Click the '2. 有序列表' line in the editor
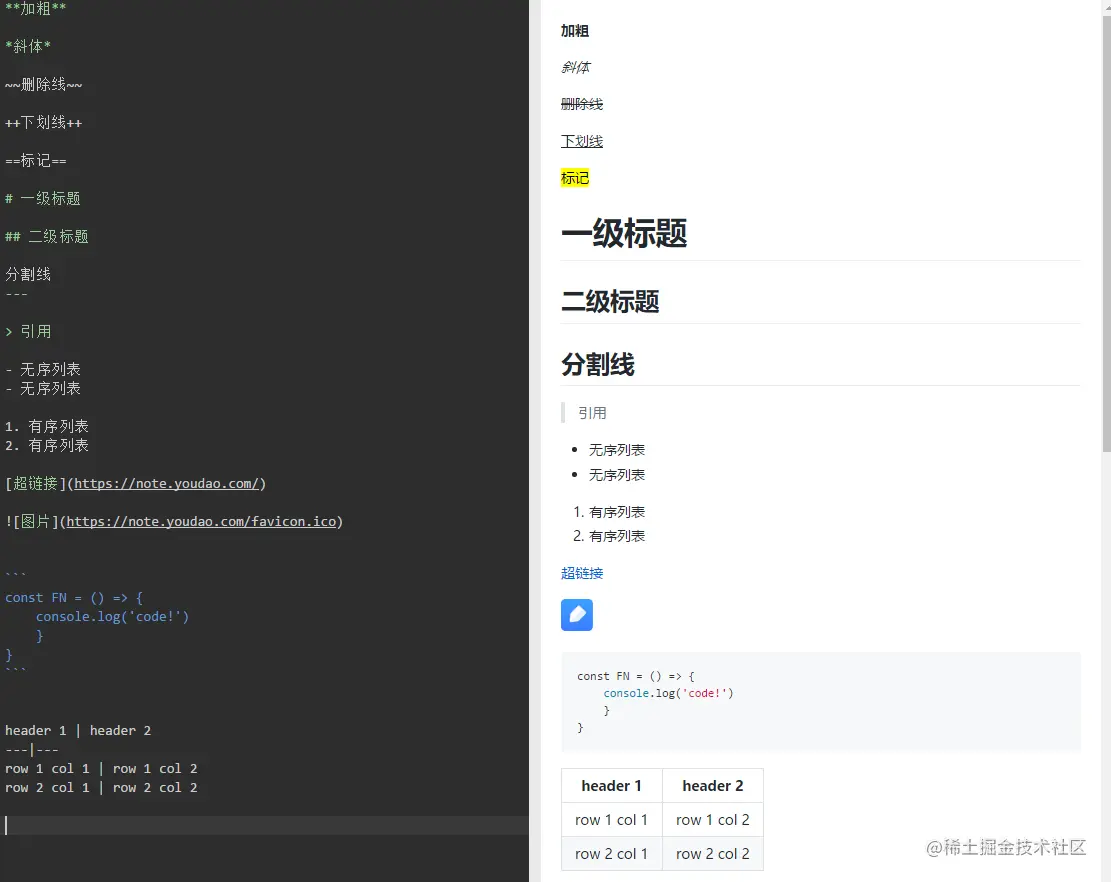Image resolution: width=1111 pixels, height=882 pixels. pyautogui.click(x=47, y=446)
